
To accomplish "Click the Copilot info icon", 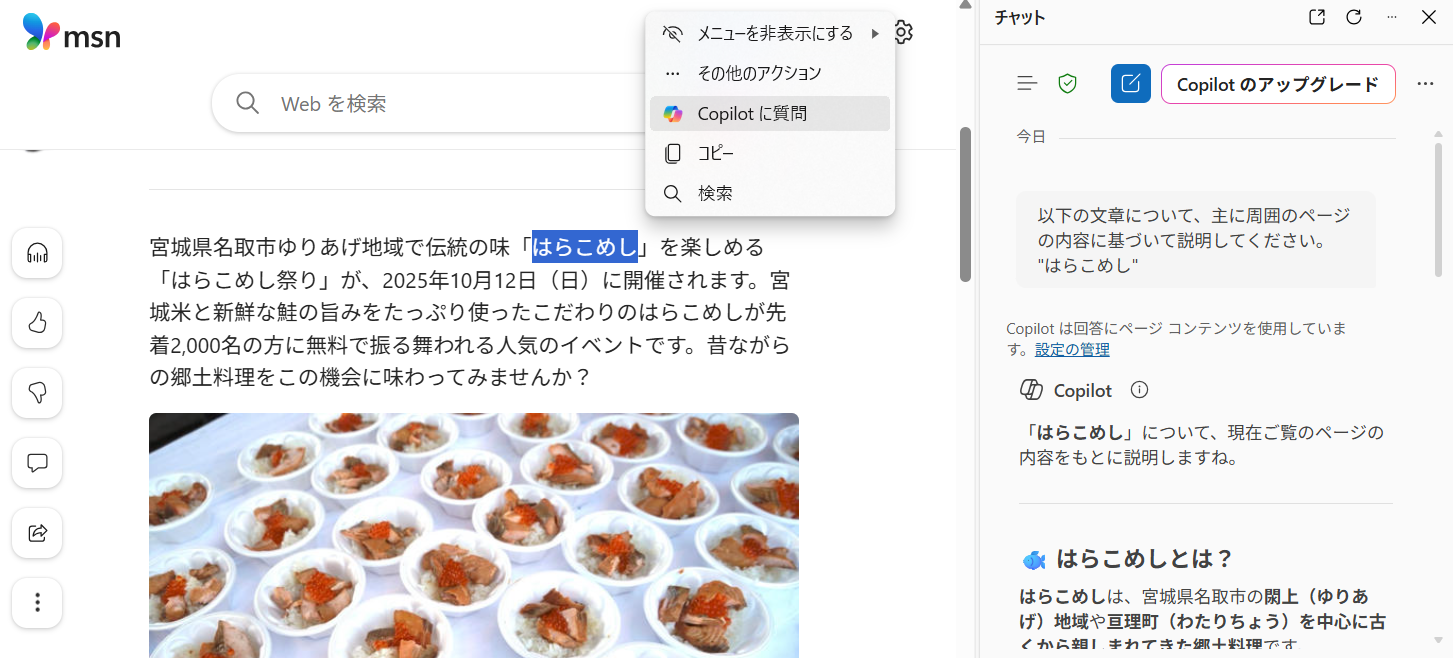I will tap(1139, 390).
